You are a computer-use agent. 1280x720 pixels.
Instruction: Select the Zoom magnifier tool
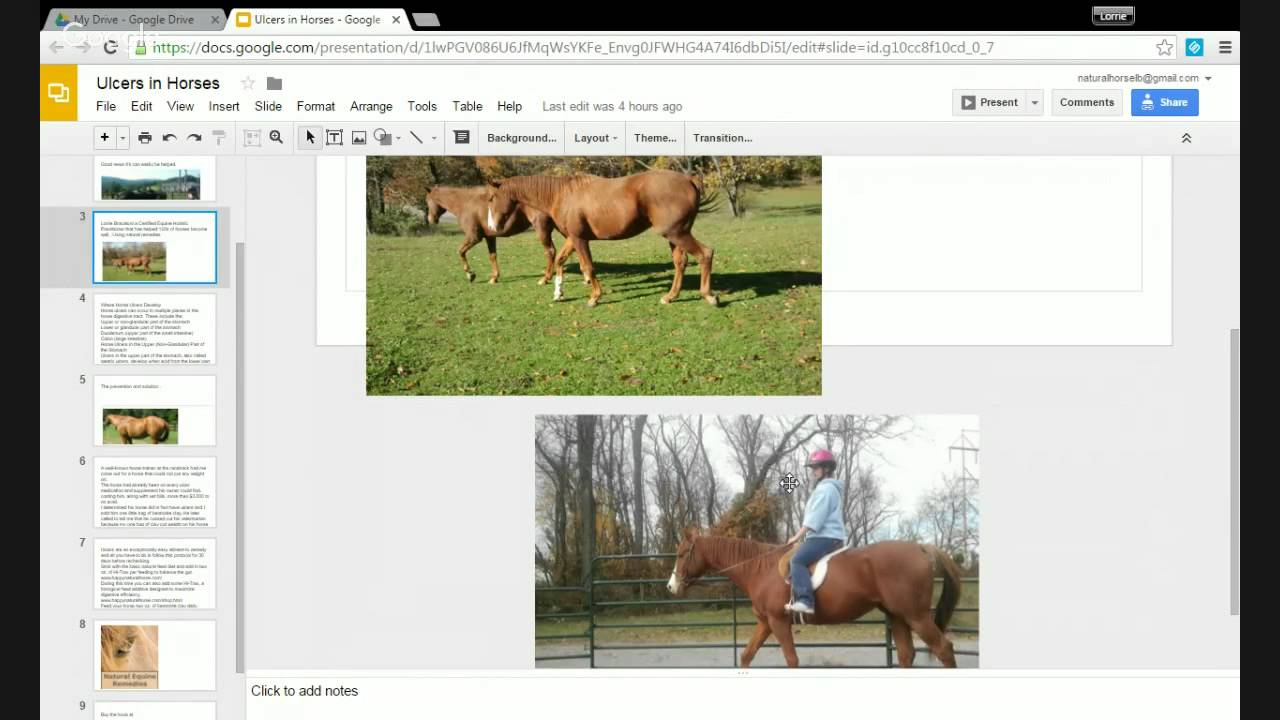pos(276,138)
